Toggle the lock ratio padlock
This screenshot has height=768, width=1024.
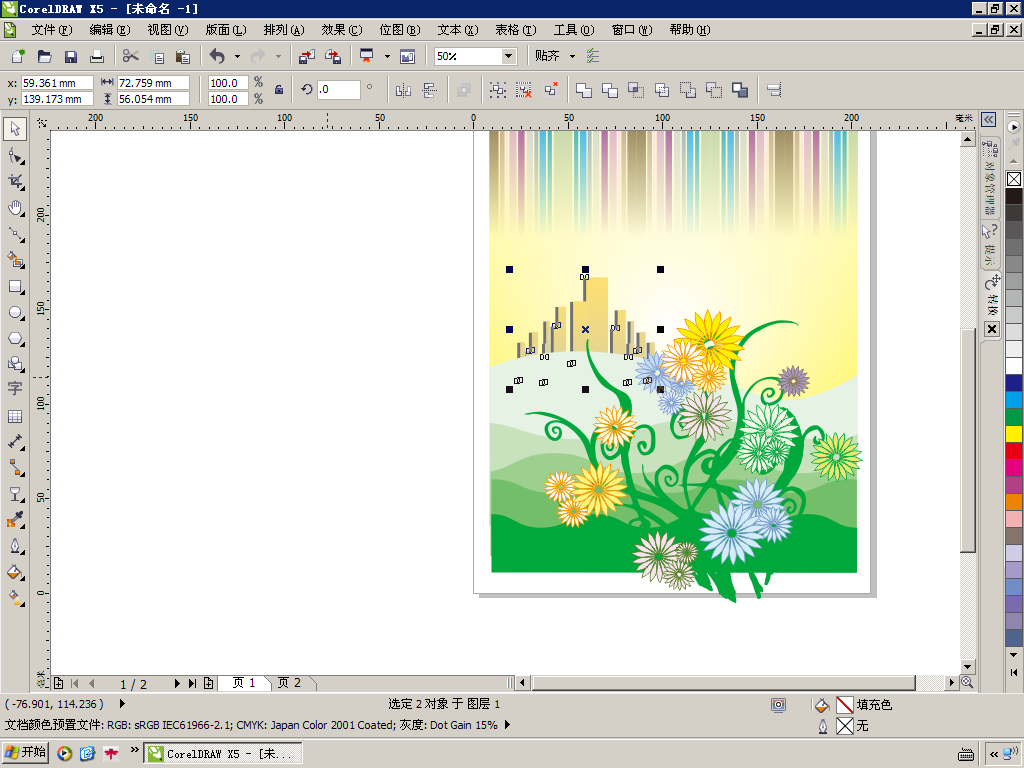(x=279, y=90)
